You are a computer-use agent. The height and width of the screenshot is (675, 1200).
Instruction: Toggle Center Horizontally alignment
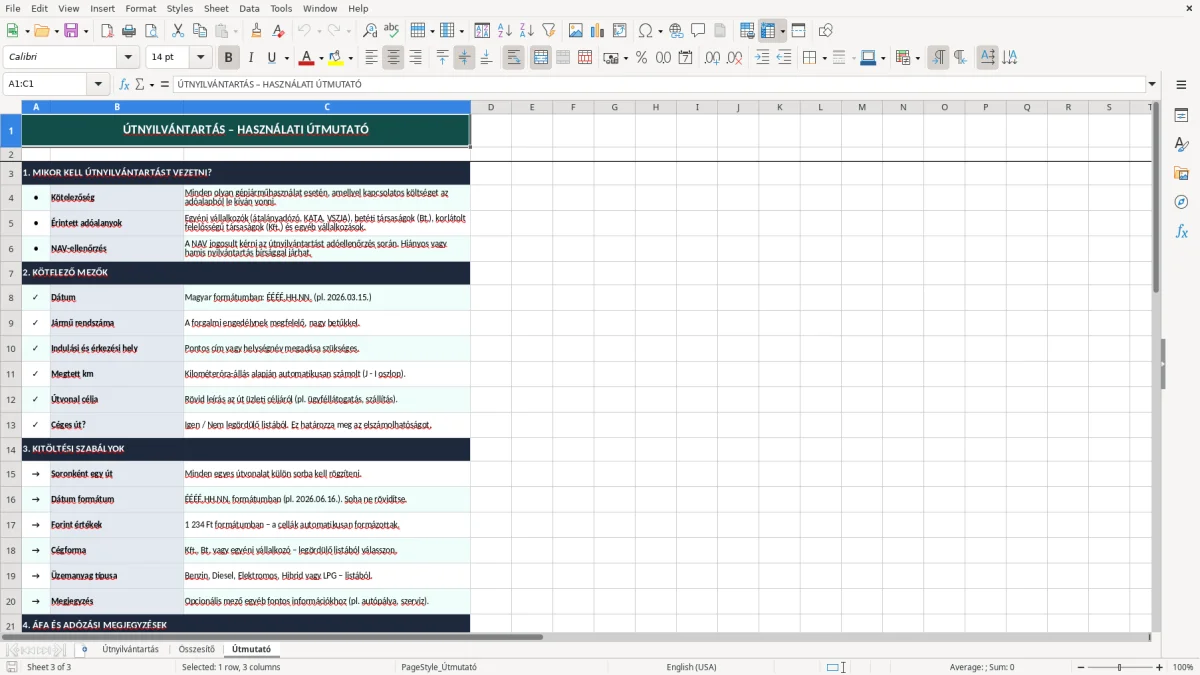(x=393, y=58)
